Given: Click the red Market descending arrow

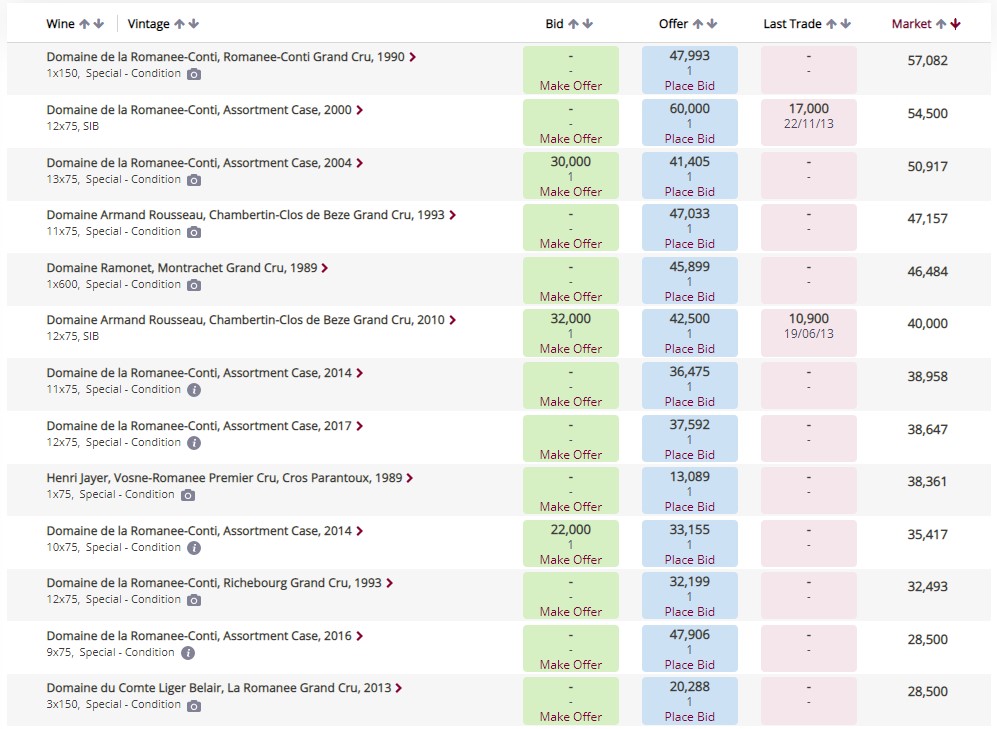Looking at the screenshot, I should point(955,24).
